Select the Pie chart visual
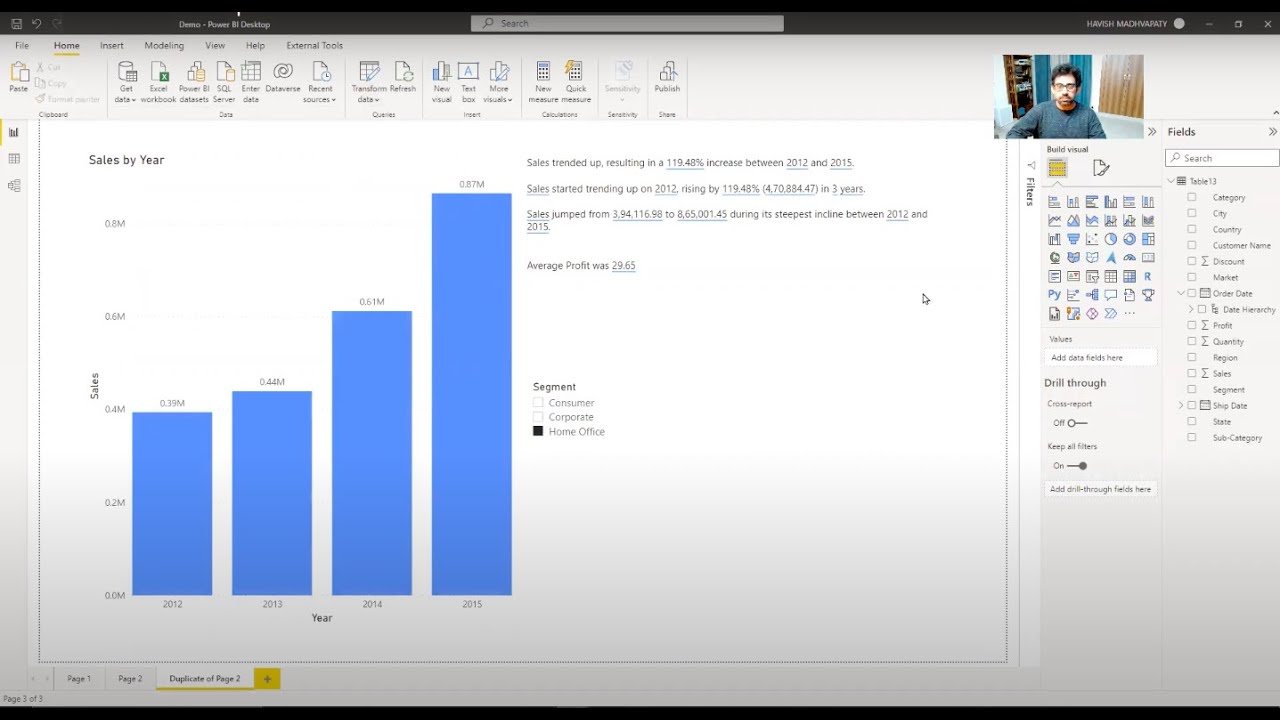1280x720 pixels. click(x=1111, y=239)
